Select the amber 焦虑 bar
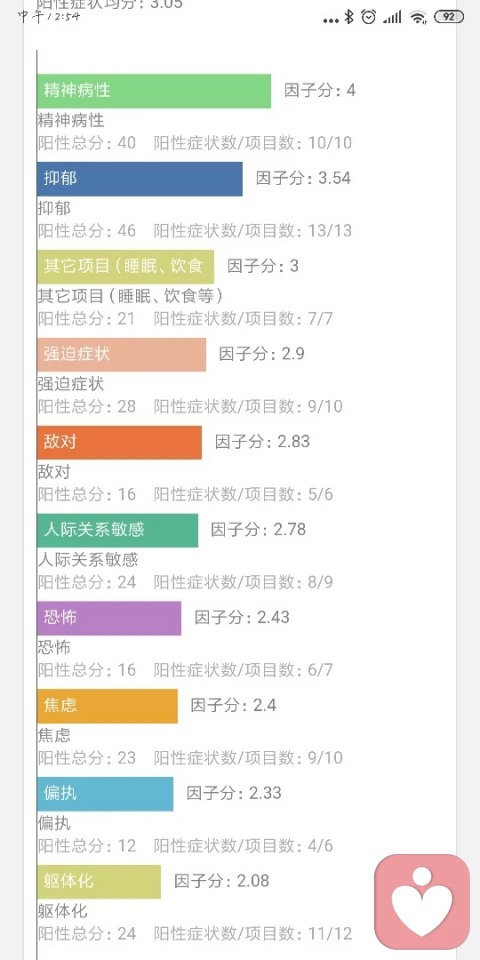 click(107, 706)
